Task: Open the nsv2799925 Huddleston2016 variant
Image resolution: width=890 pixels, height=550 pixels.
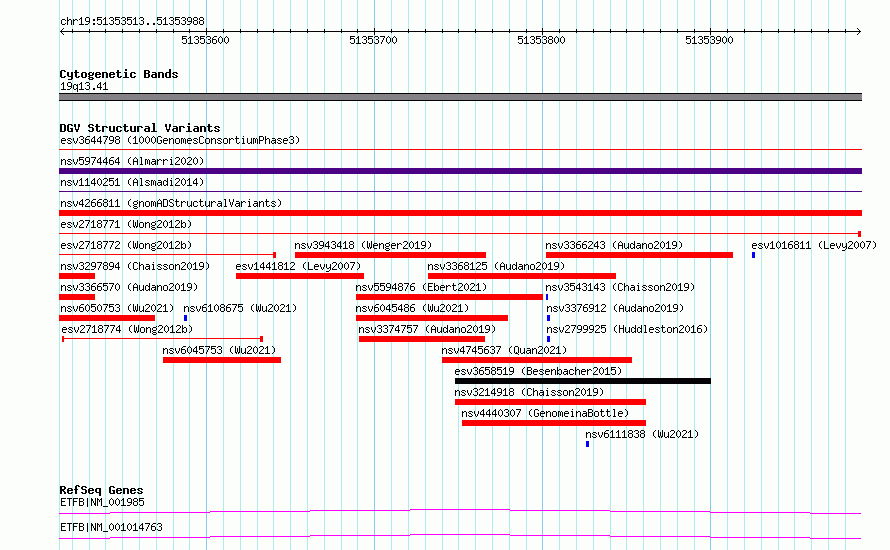Action: pos(548,339)
